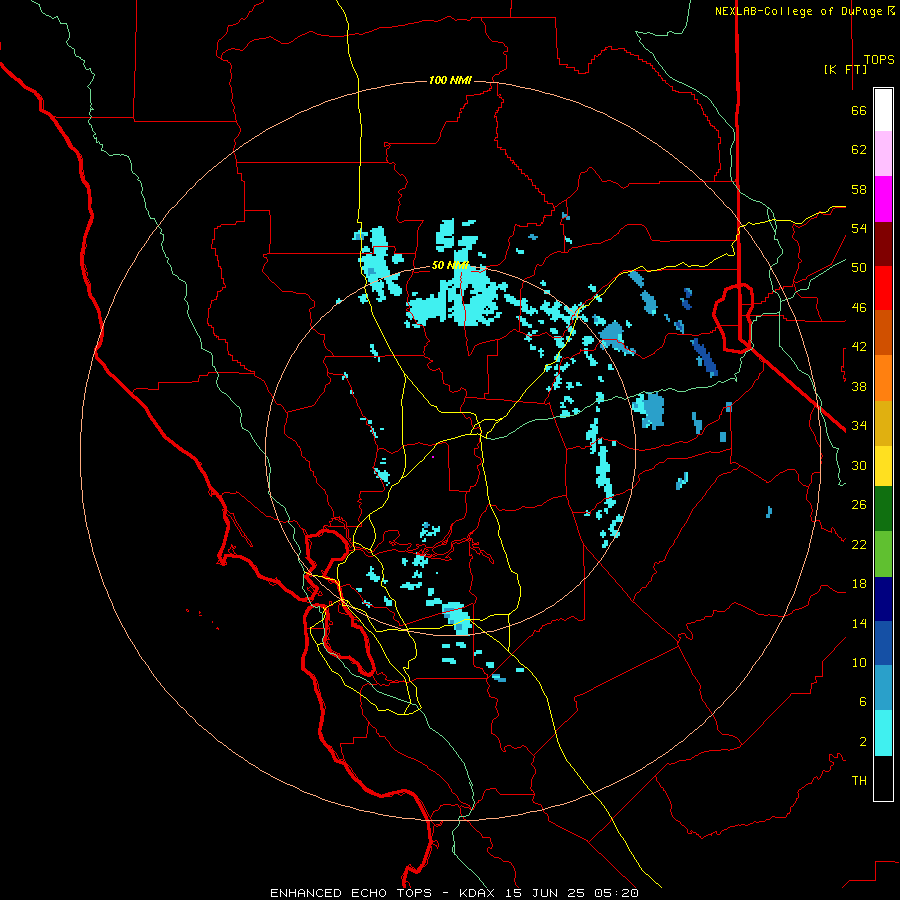Click the '38' legend value
The width and height of the screenshot is (900, 900).
pyautogui.click(x=859, y=386)
